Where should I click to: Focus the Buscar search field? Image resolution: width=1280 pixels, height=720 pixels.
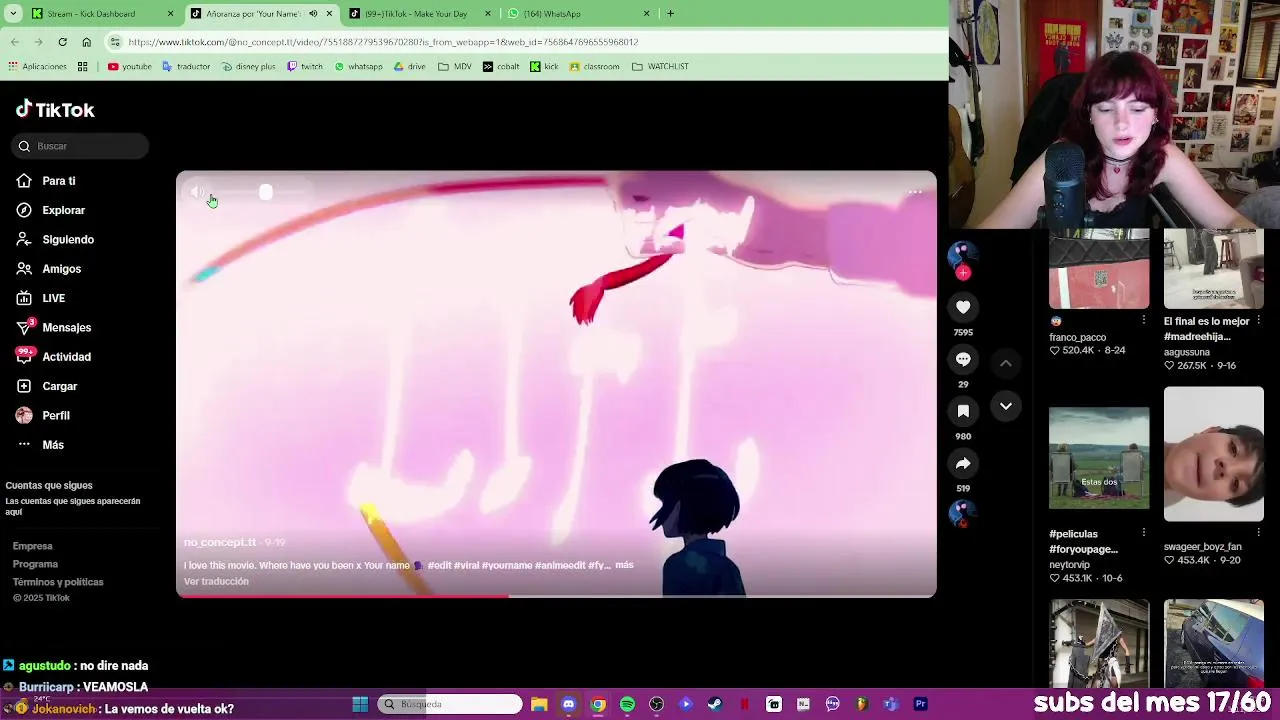coord(80,146)
